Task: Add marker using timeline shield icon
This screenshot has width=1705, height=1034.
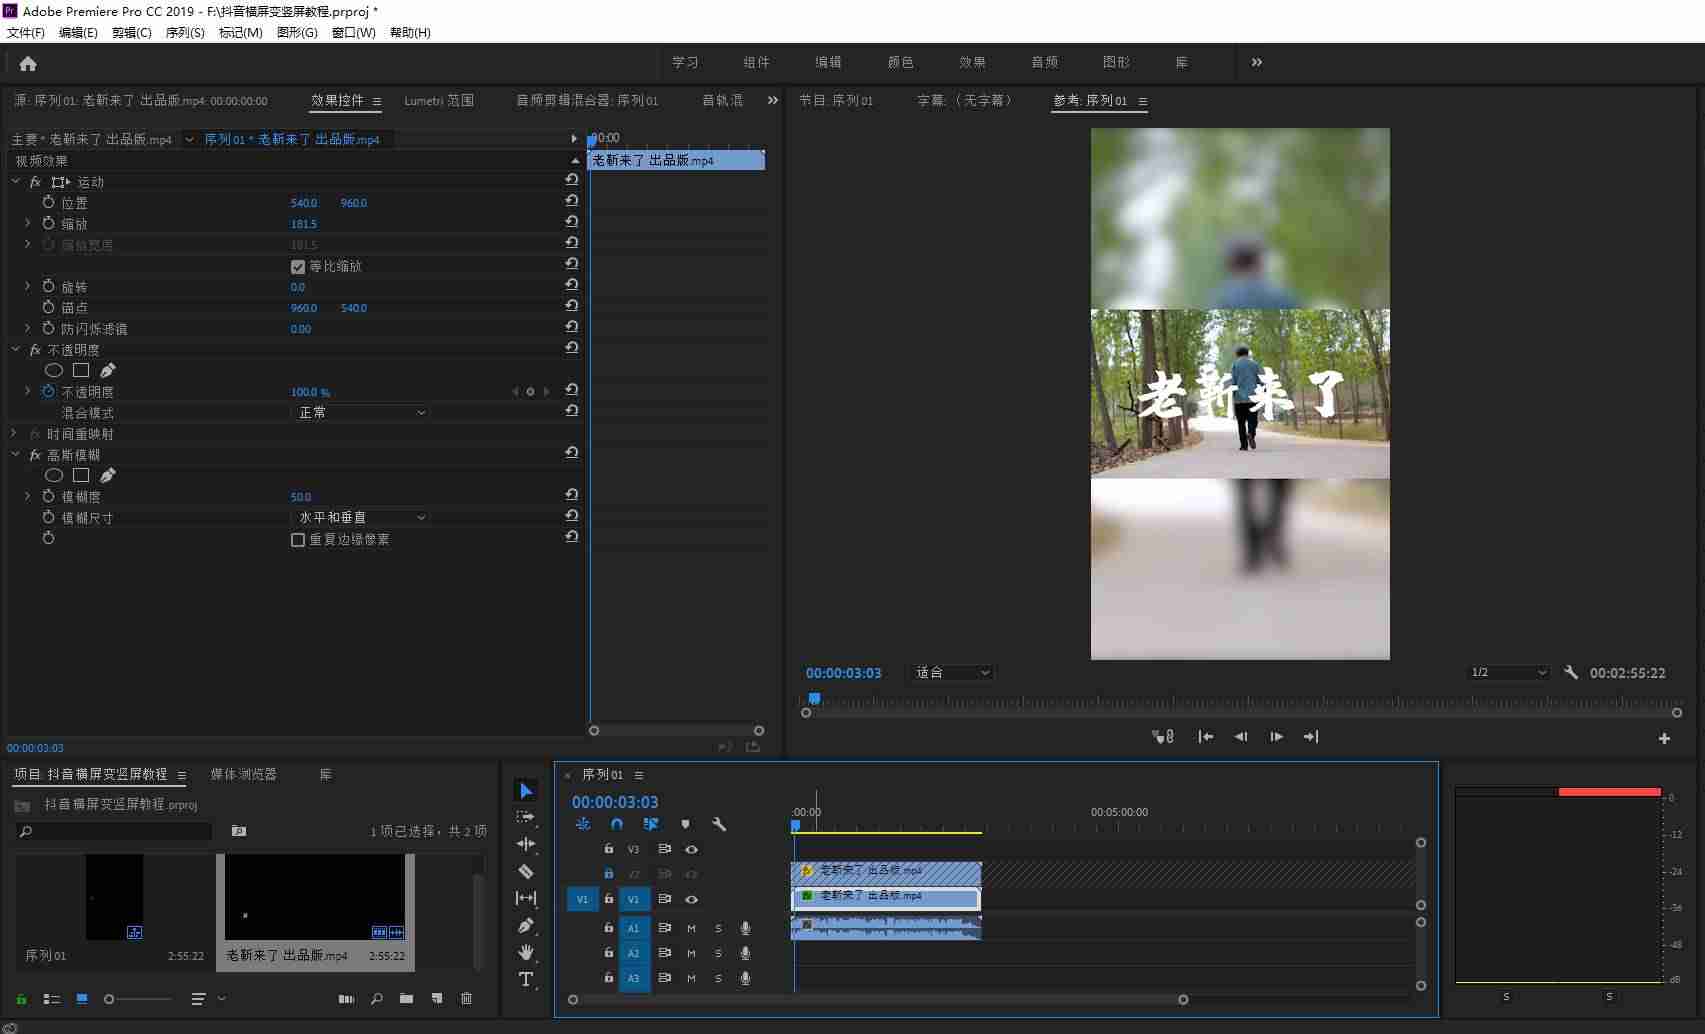Action: click(x=685, y=824)
